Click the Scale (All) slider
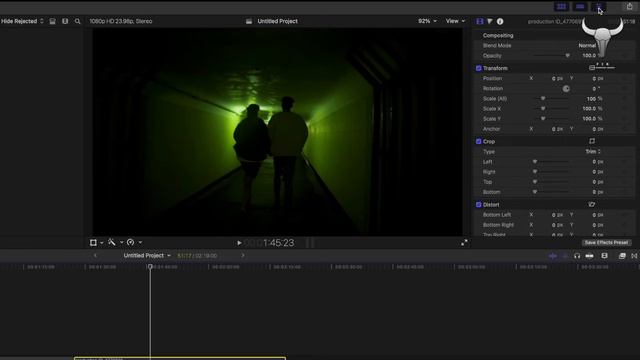Screen dimensions: 640x360 (552, 99)
